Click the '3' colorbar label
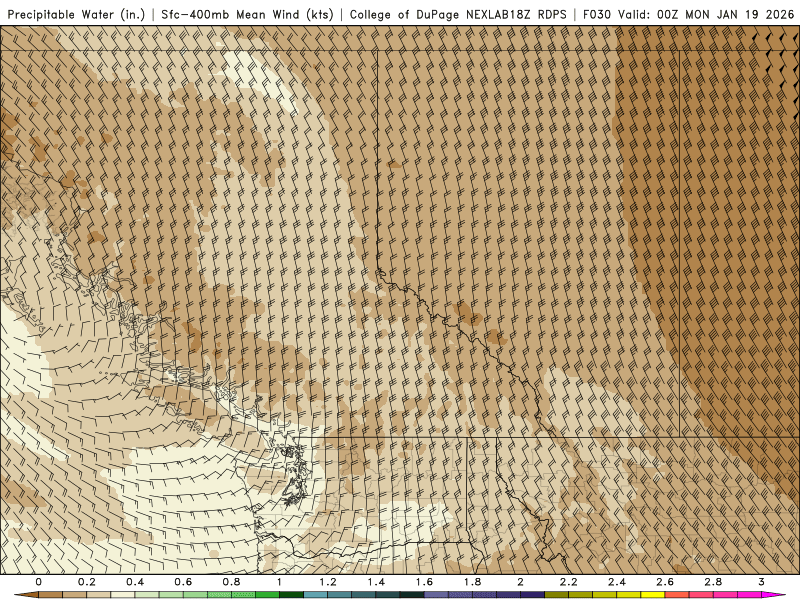 point(761,582)
